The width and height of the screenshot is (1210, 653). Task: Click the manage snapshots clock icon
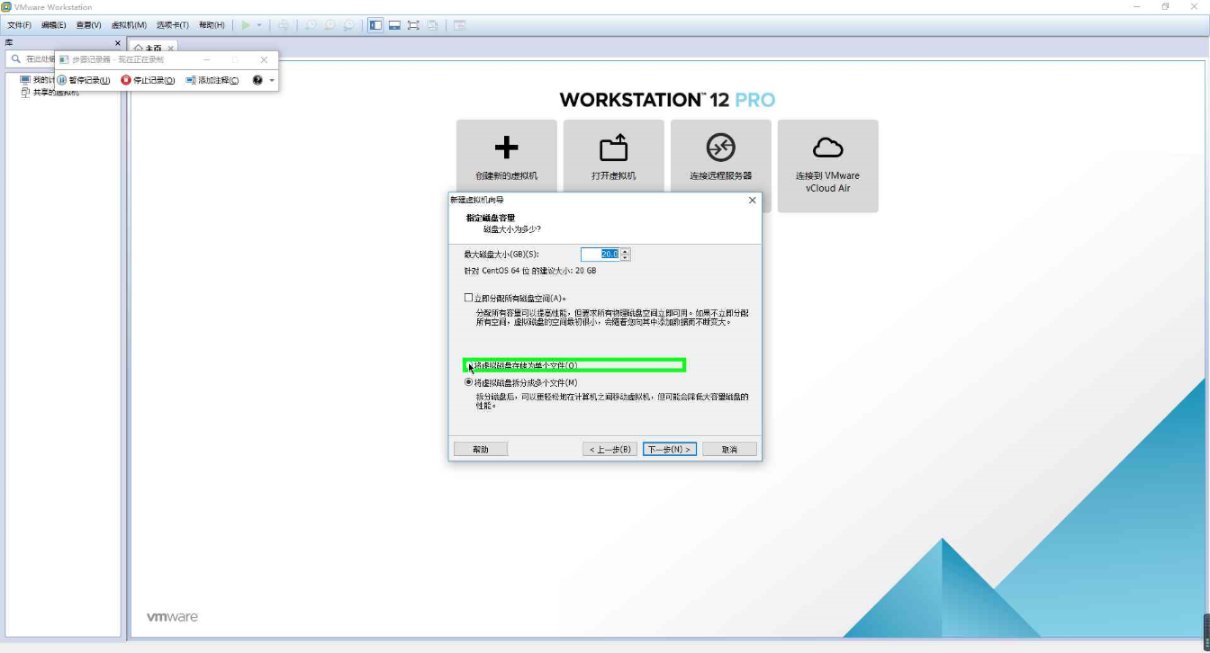pos(348,25)
